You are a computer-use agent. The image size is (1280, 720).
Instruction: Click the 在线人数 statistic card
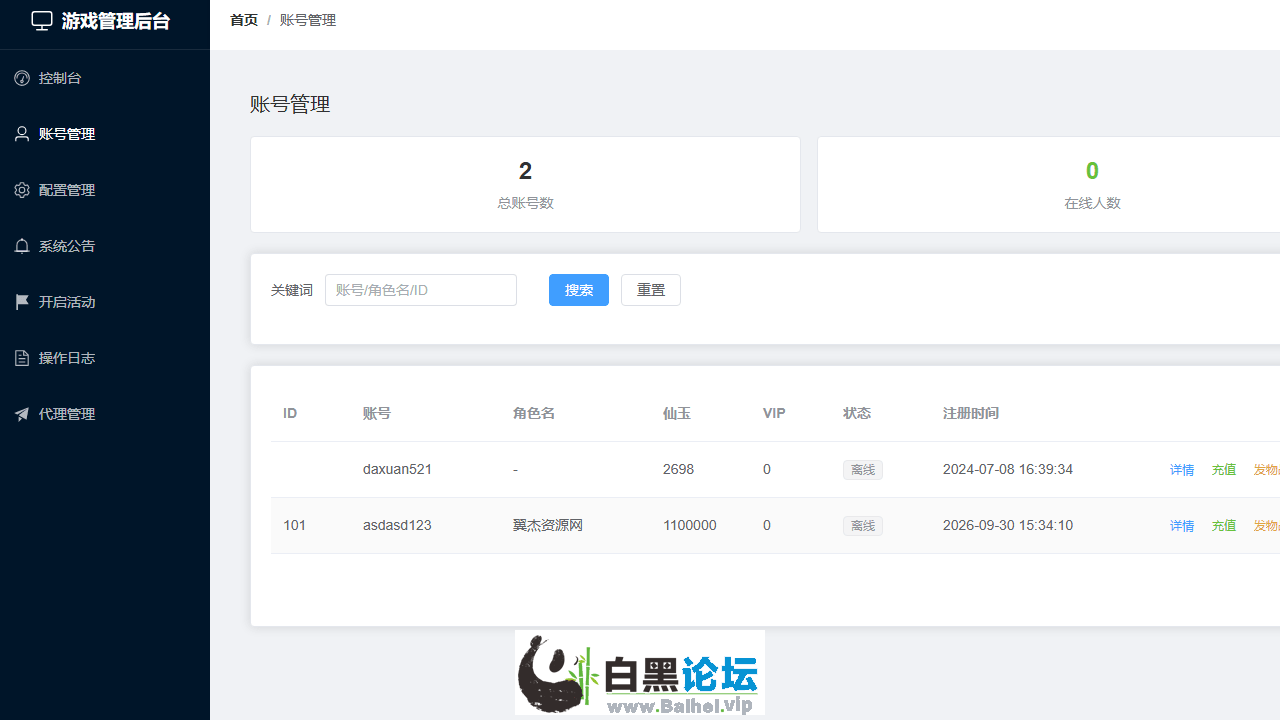[x=1049, y=184]
